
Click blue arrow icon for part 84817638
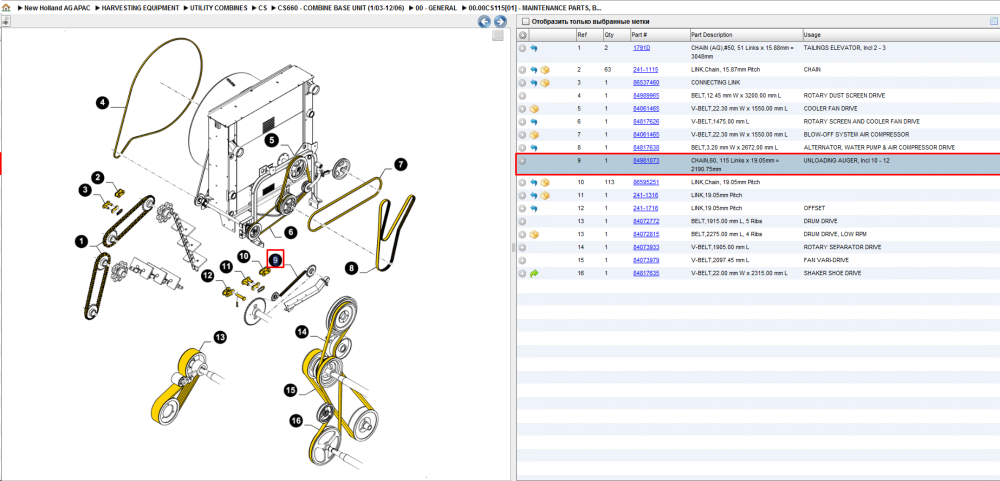coord(534,148)
